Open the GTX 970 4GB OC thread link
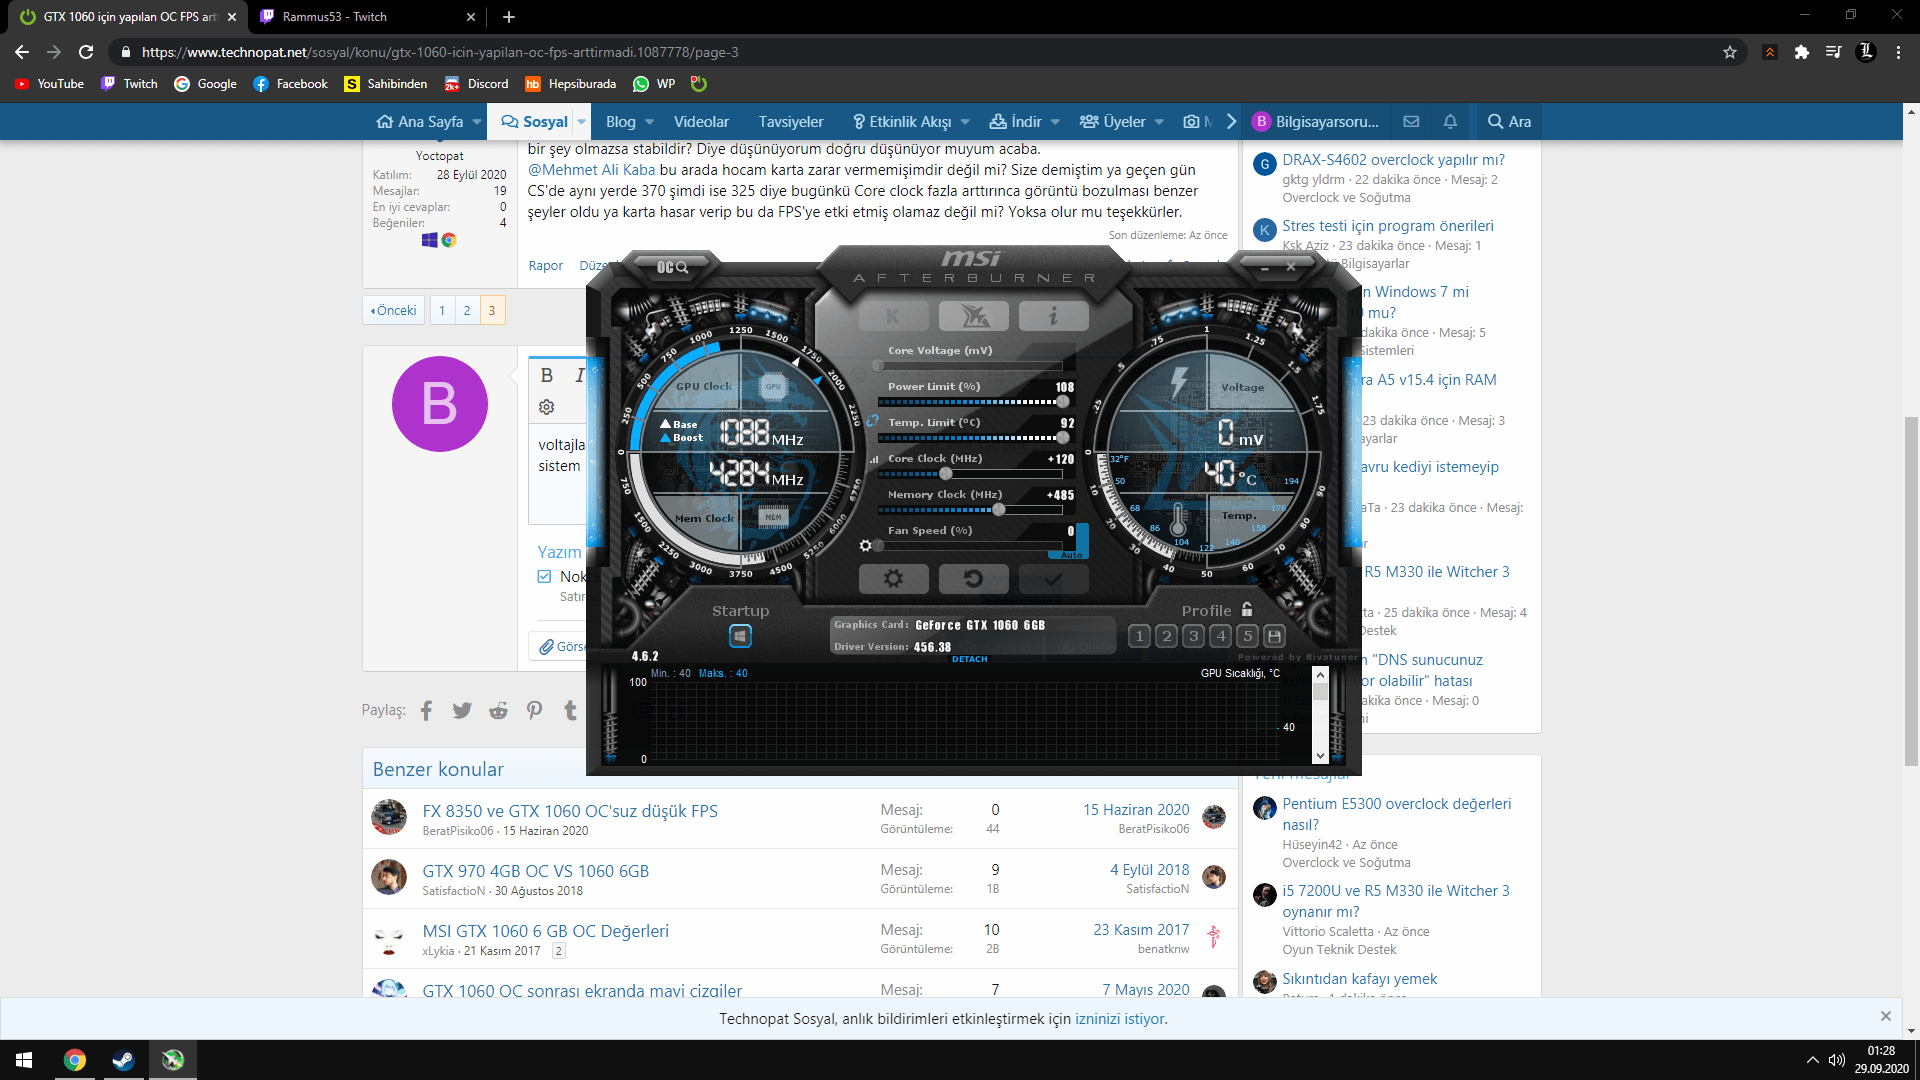Viewport: 1920px width, 1080px height. (x=535, y=871)
